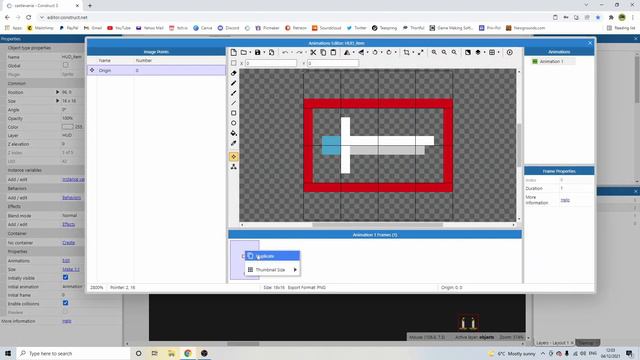Select the Image points origin tool
The width and height of the screenshot is (640, 360).
click(x=233, y=157)
